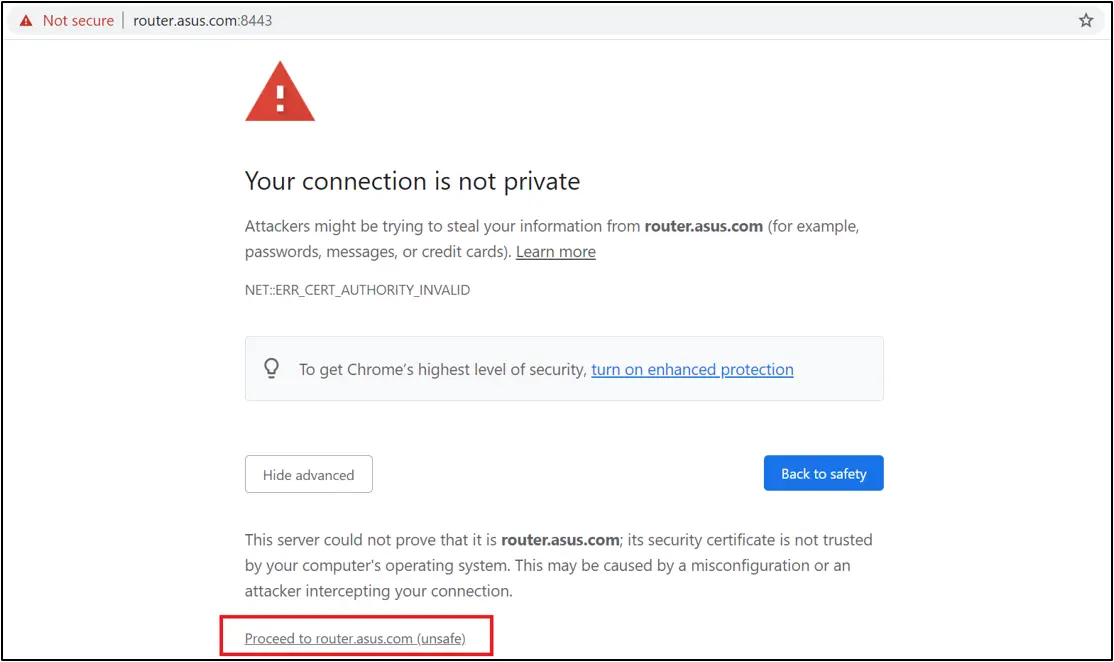Click the heading "Your connection is not private"
The width and height of the screenshot is (1114, 662).
pos(412,181)
